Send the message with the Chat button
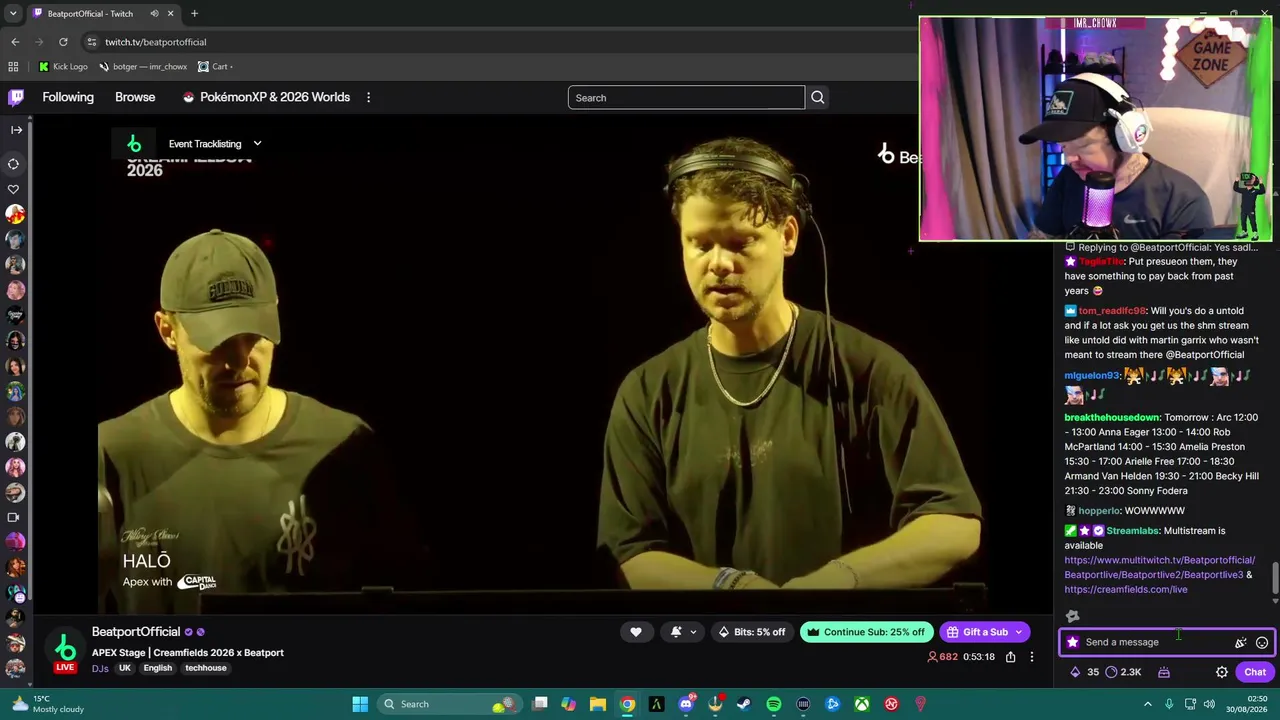 (1255, 672)
